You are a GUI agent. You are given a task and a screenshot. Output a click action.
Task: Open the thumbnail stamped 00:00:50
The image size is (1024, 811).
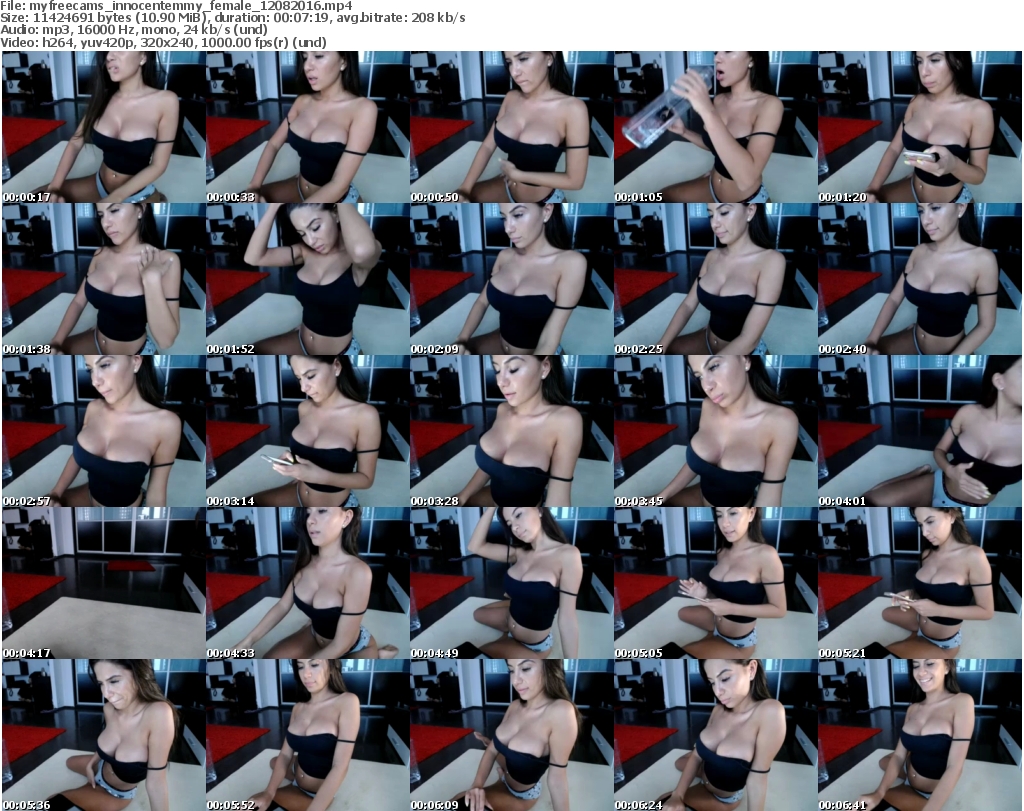coord(511,127)
